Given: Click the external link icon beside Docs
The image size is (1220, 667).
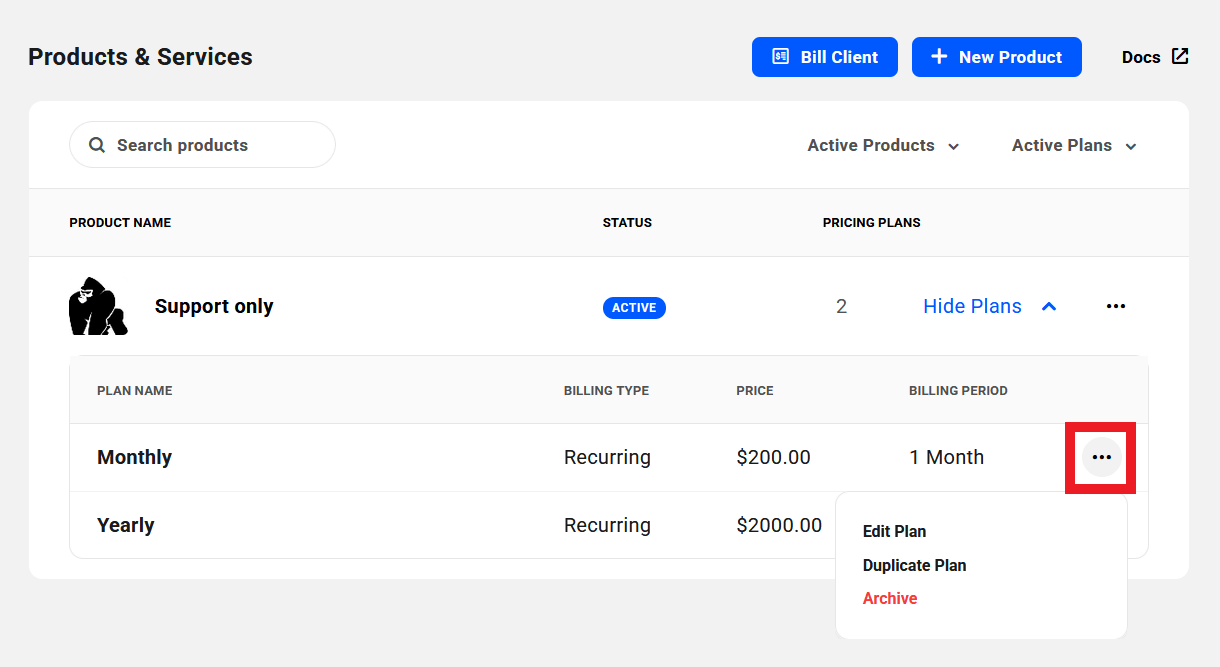Looking at the screenshot, I should coord(1180,56).
